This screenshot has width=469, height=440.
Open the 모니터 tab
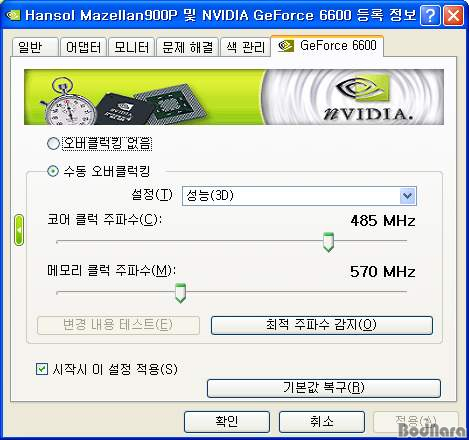click(x=132, y=47)
